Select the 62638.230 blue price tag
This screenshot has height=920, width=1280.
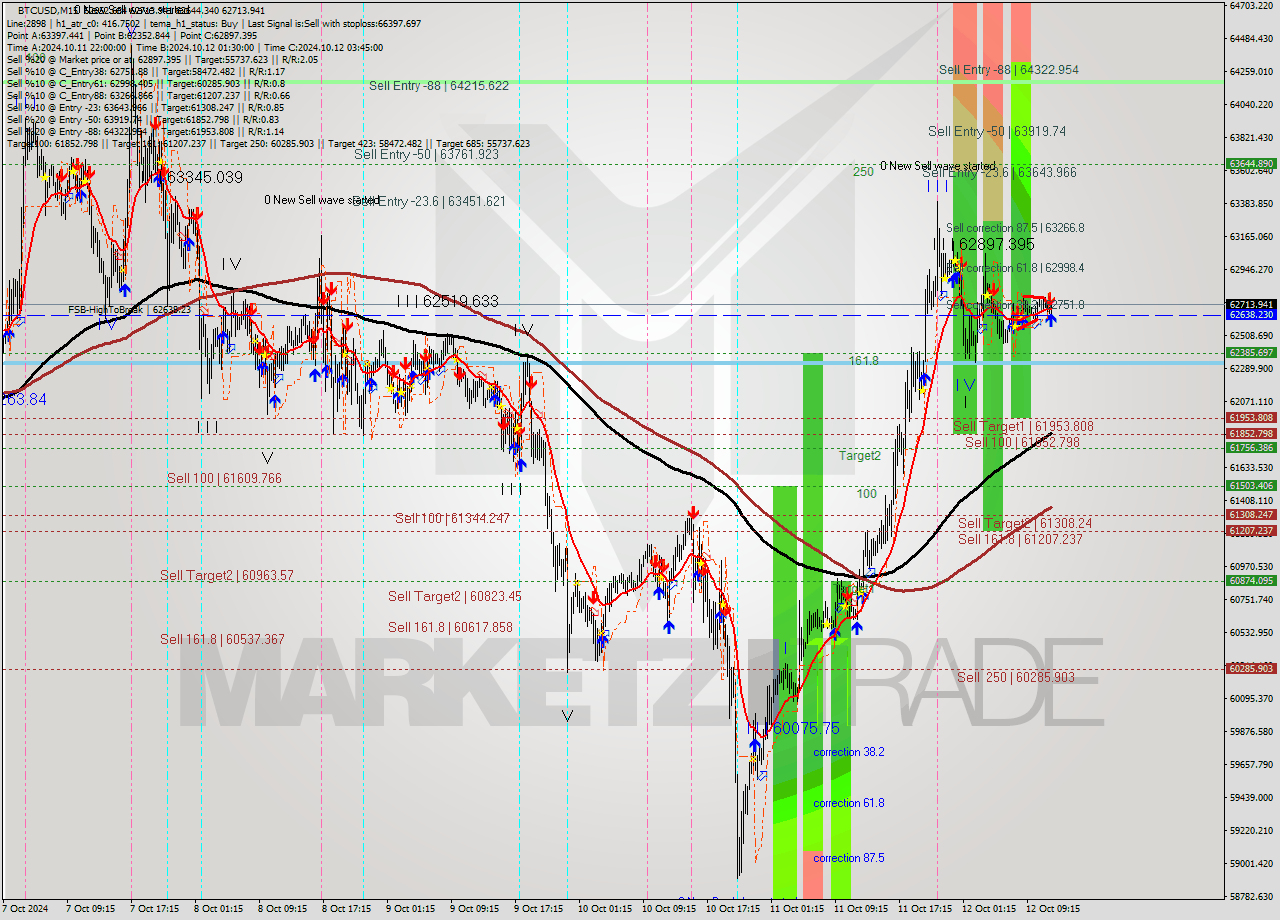[1251, 314]
